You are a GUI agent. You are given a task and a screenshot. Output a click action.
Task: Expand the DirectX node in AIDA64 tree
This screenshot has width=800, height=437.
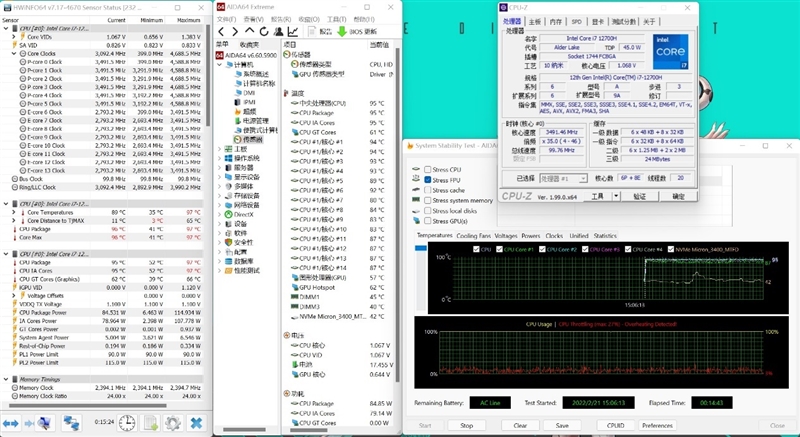[220, 215]
